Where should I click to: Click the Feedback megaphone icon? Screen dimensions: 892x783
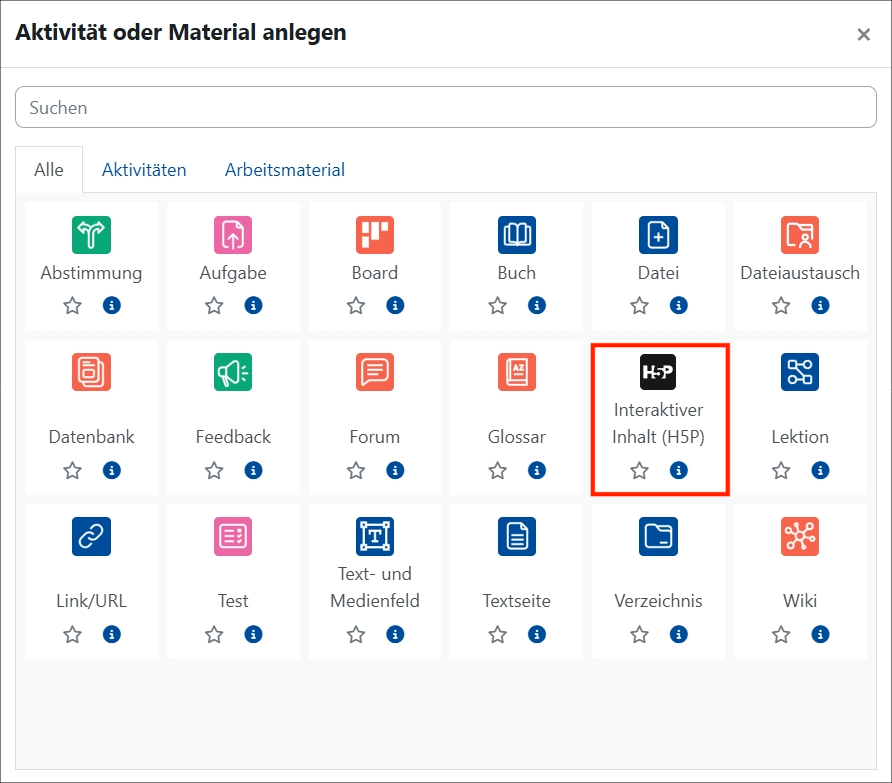pyautogui.click(x=232, y=371)
